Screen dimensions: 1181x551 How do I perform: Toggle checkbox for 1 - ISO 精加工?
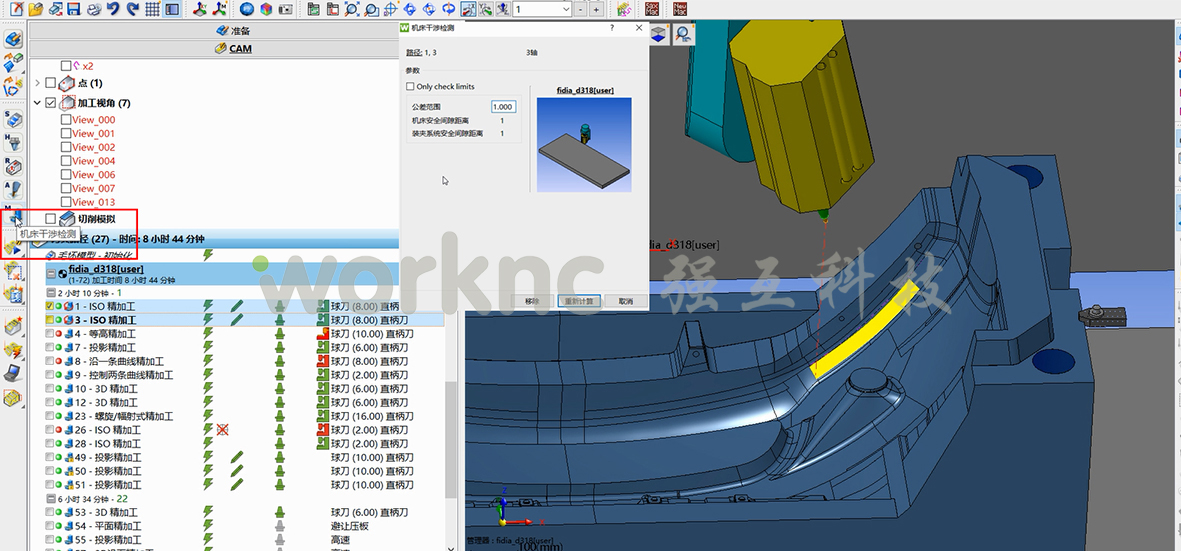coord(50,306)
